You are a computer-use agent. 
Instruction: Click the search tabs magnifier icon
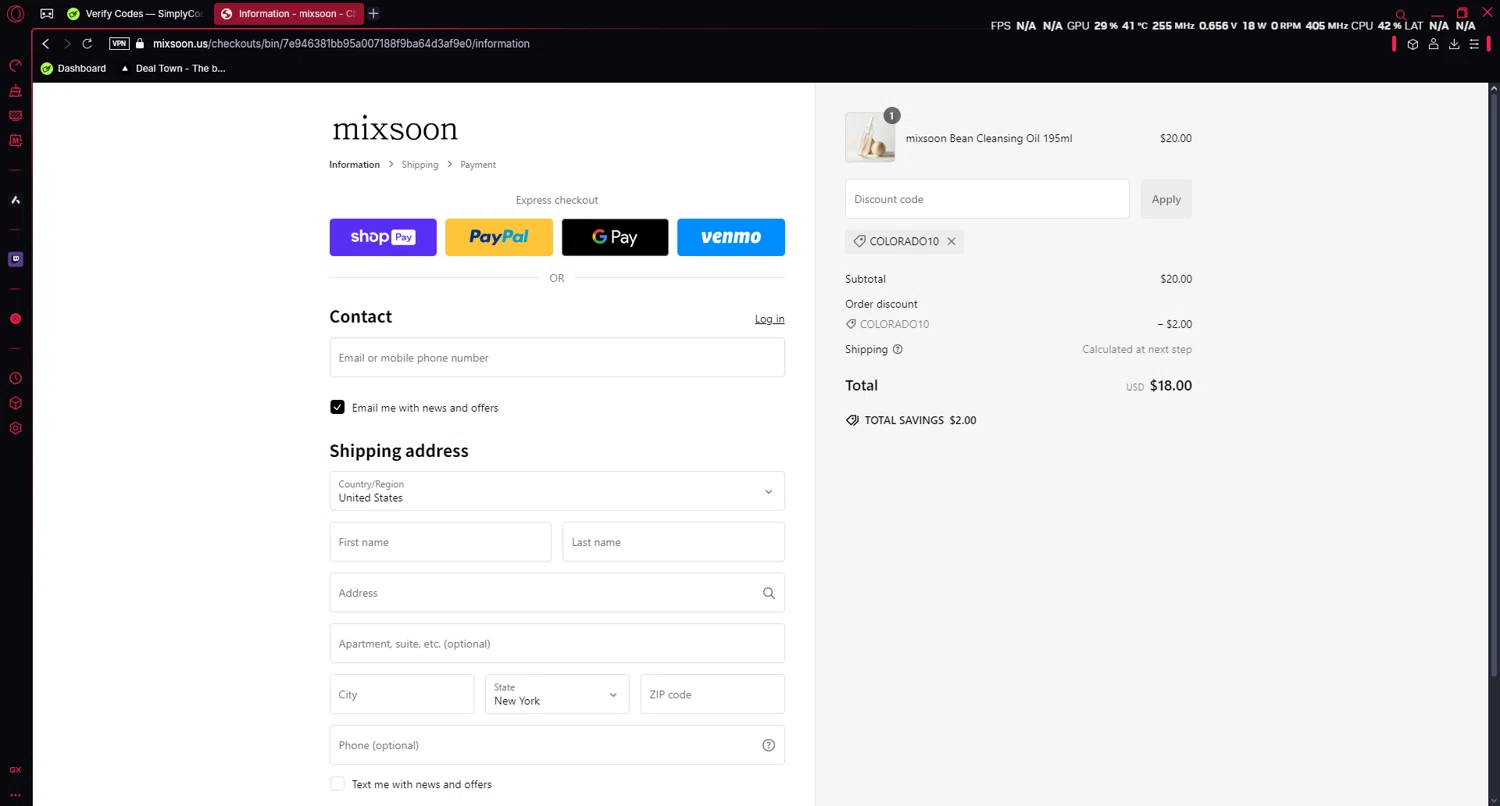point(1401,14)
